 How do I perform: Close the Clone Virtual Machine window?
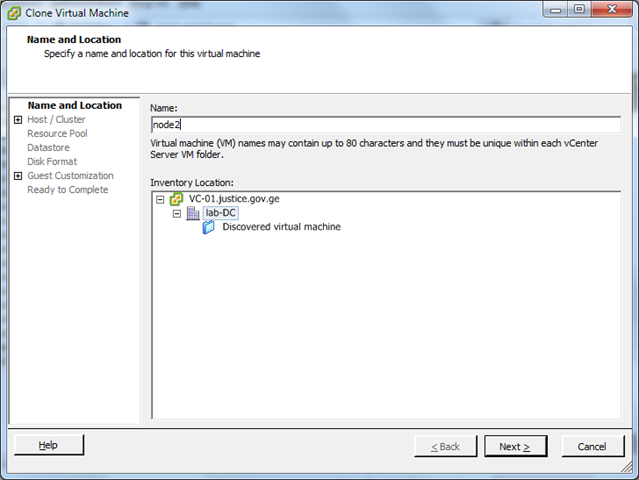click(607, 11)
